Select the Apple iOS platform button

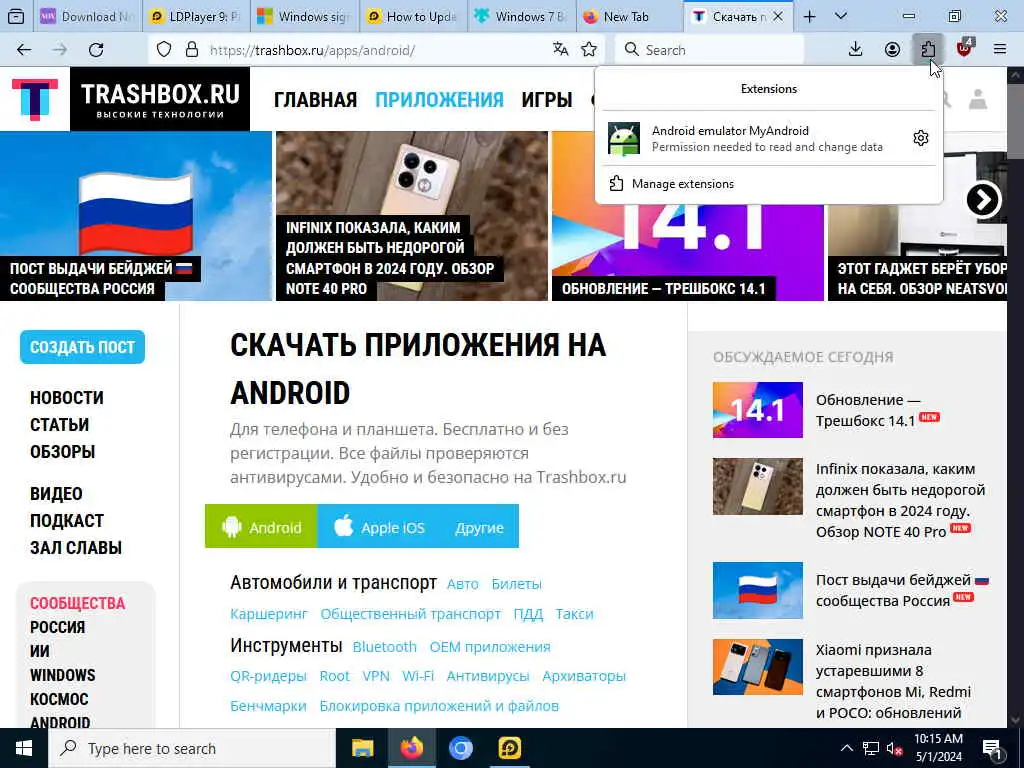pyautogui.click(x=379, y=526)
